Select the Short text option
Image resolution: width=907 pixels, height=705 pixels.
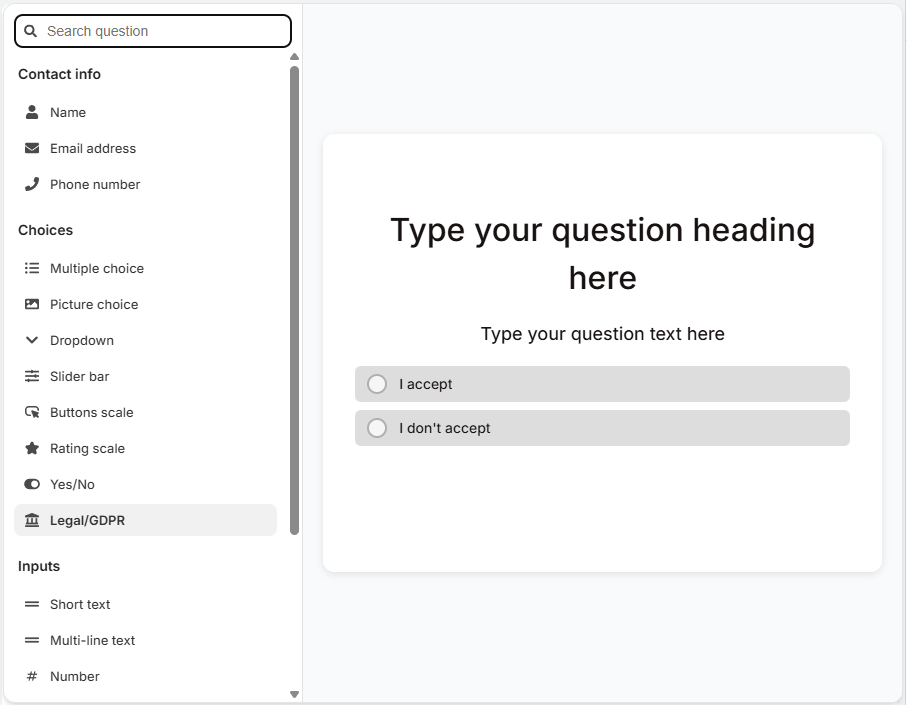[x=80, y=604]
